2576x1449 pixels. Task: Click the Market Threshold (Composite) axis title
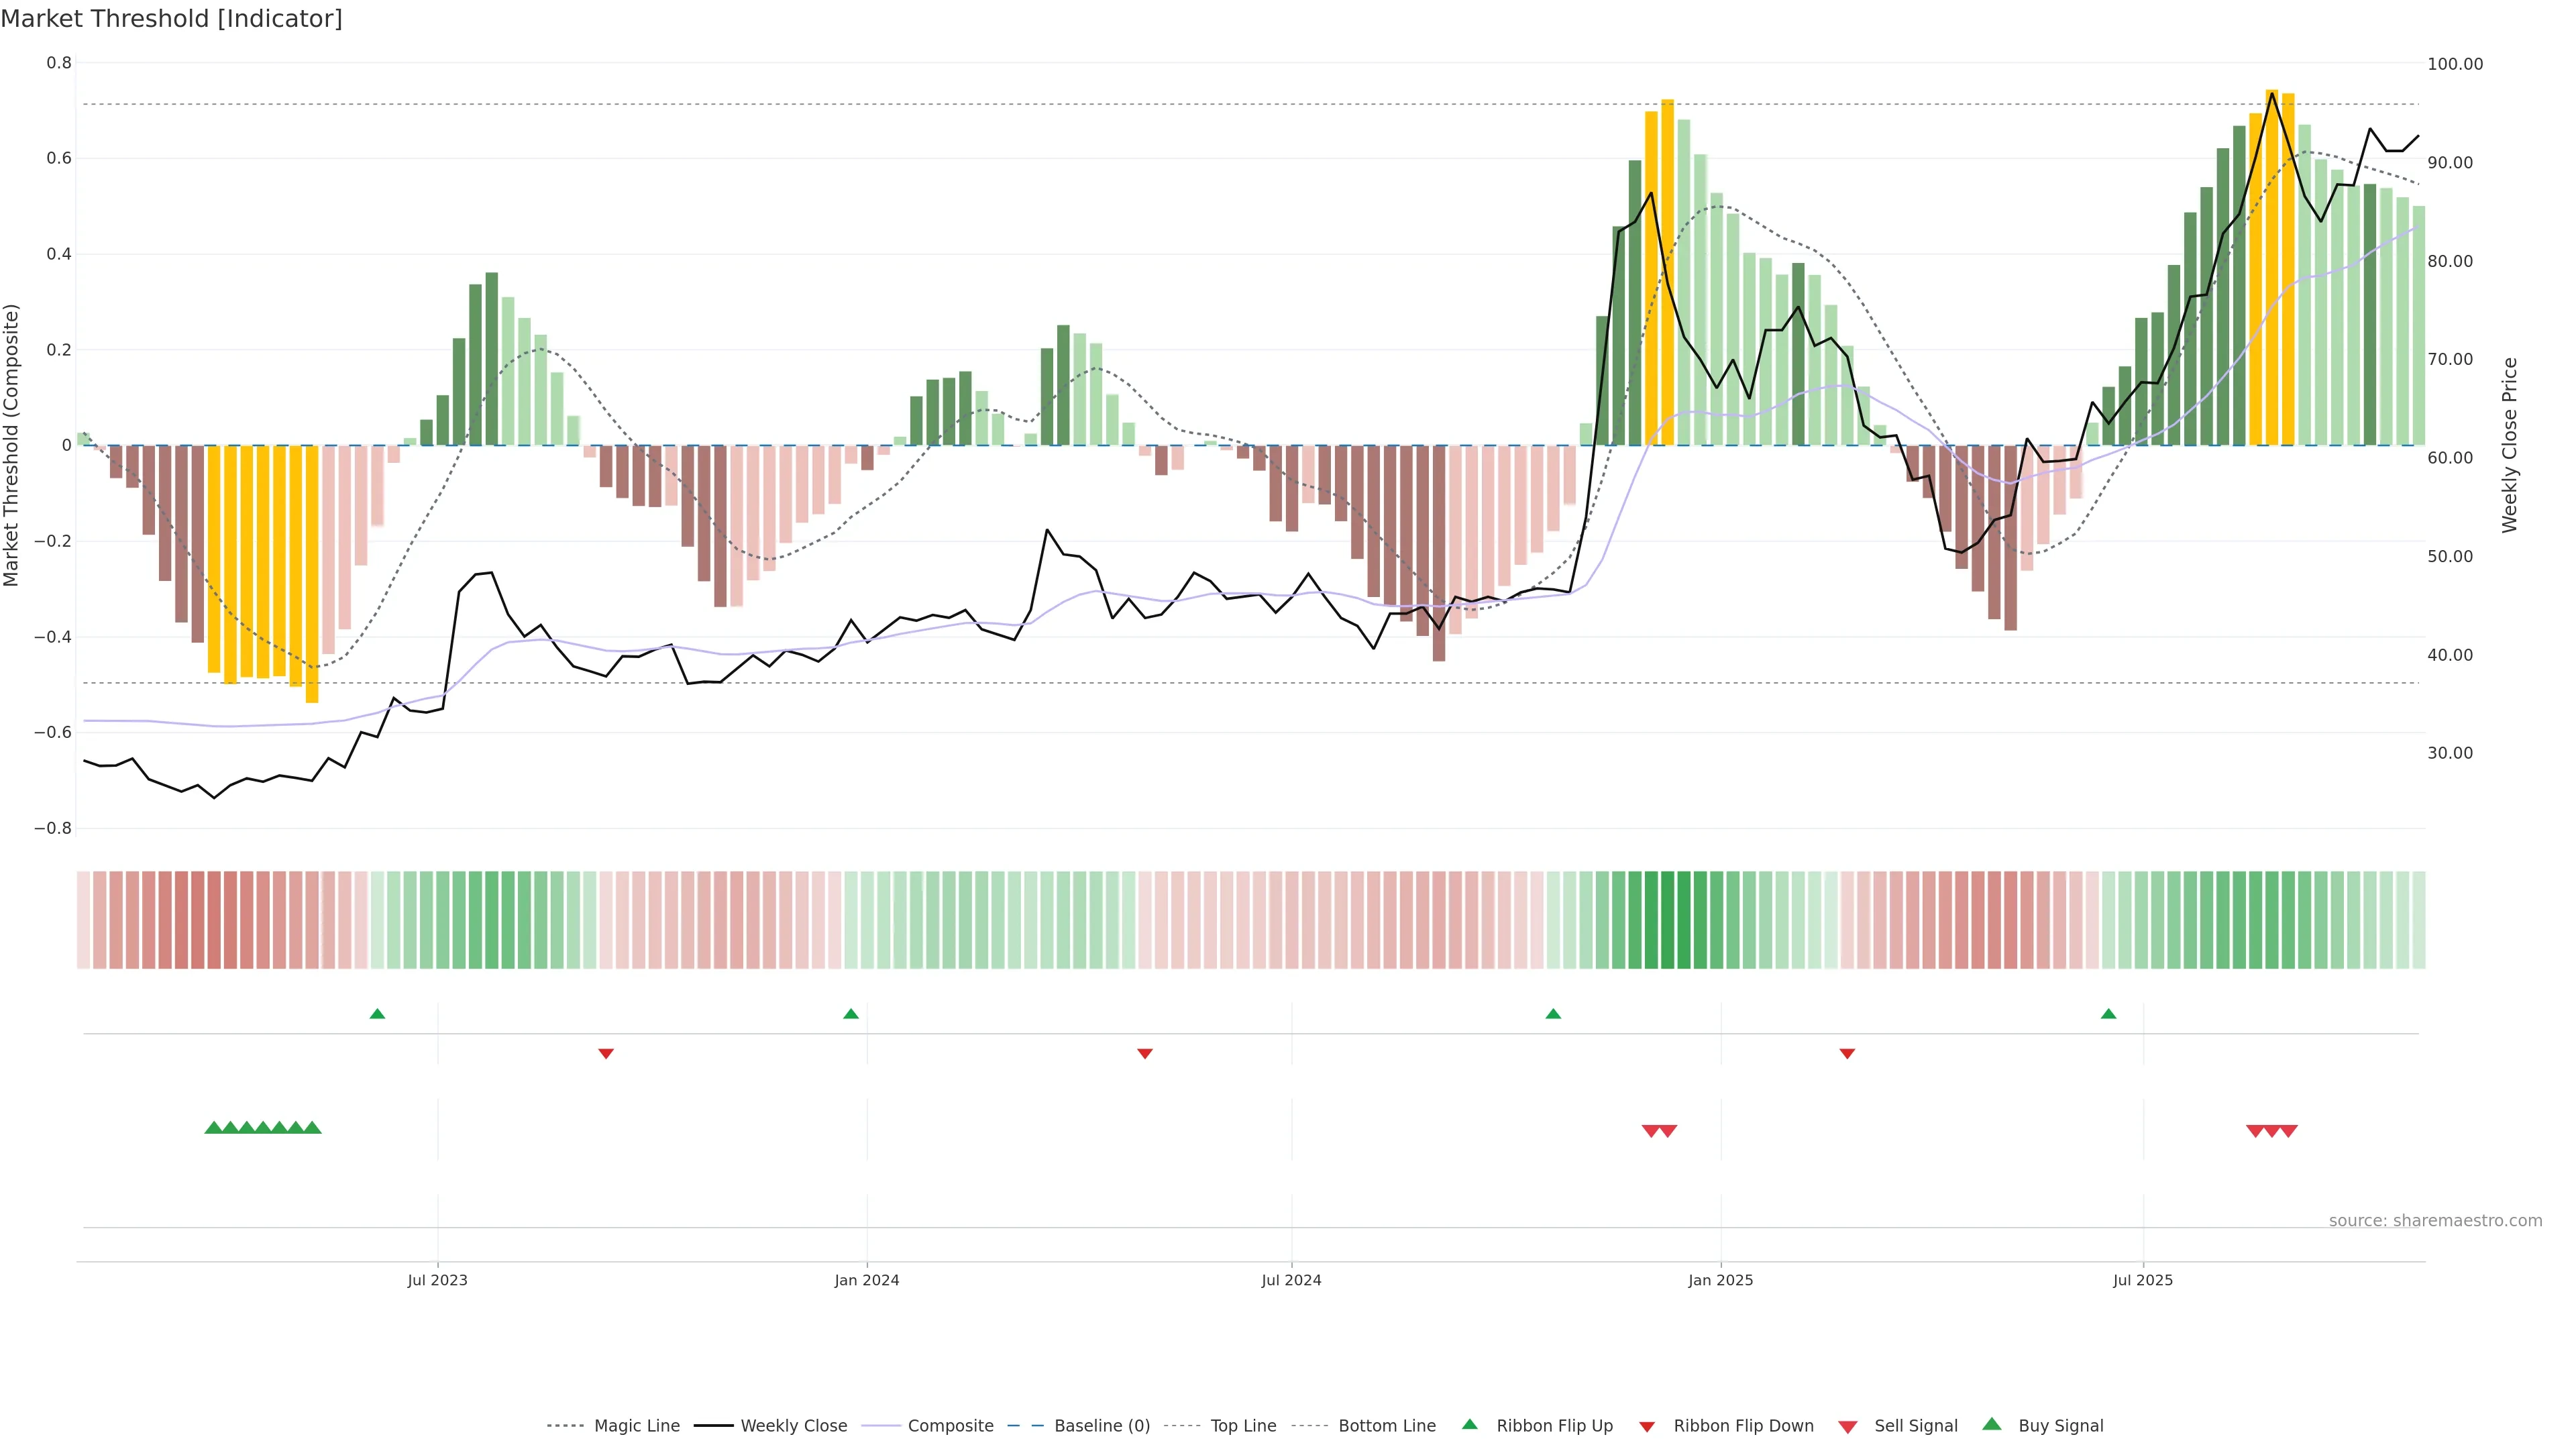pos(12,445)
